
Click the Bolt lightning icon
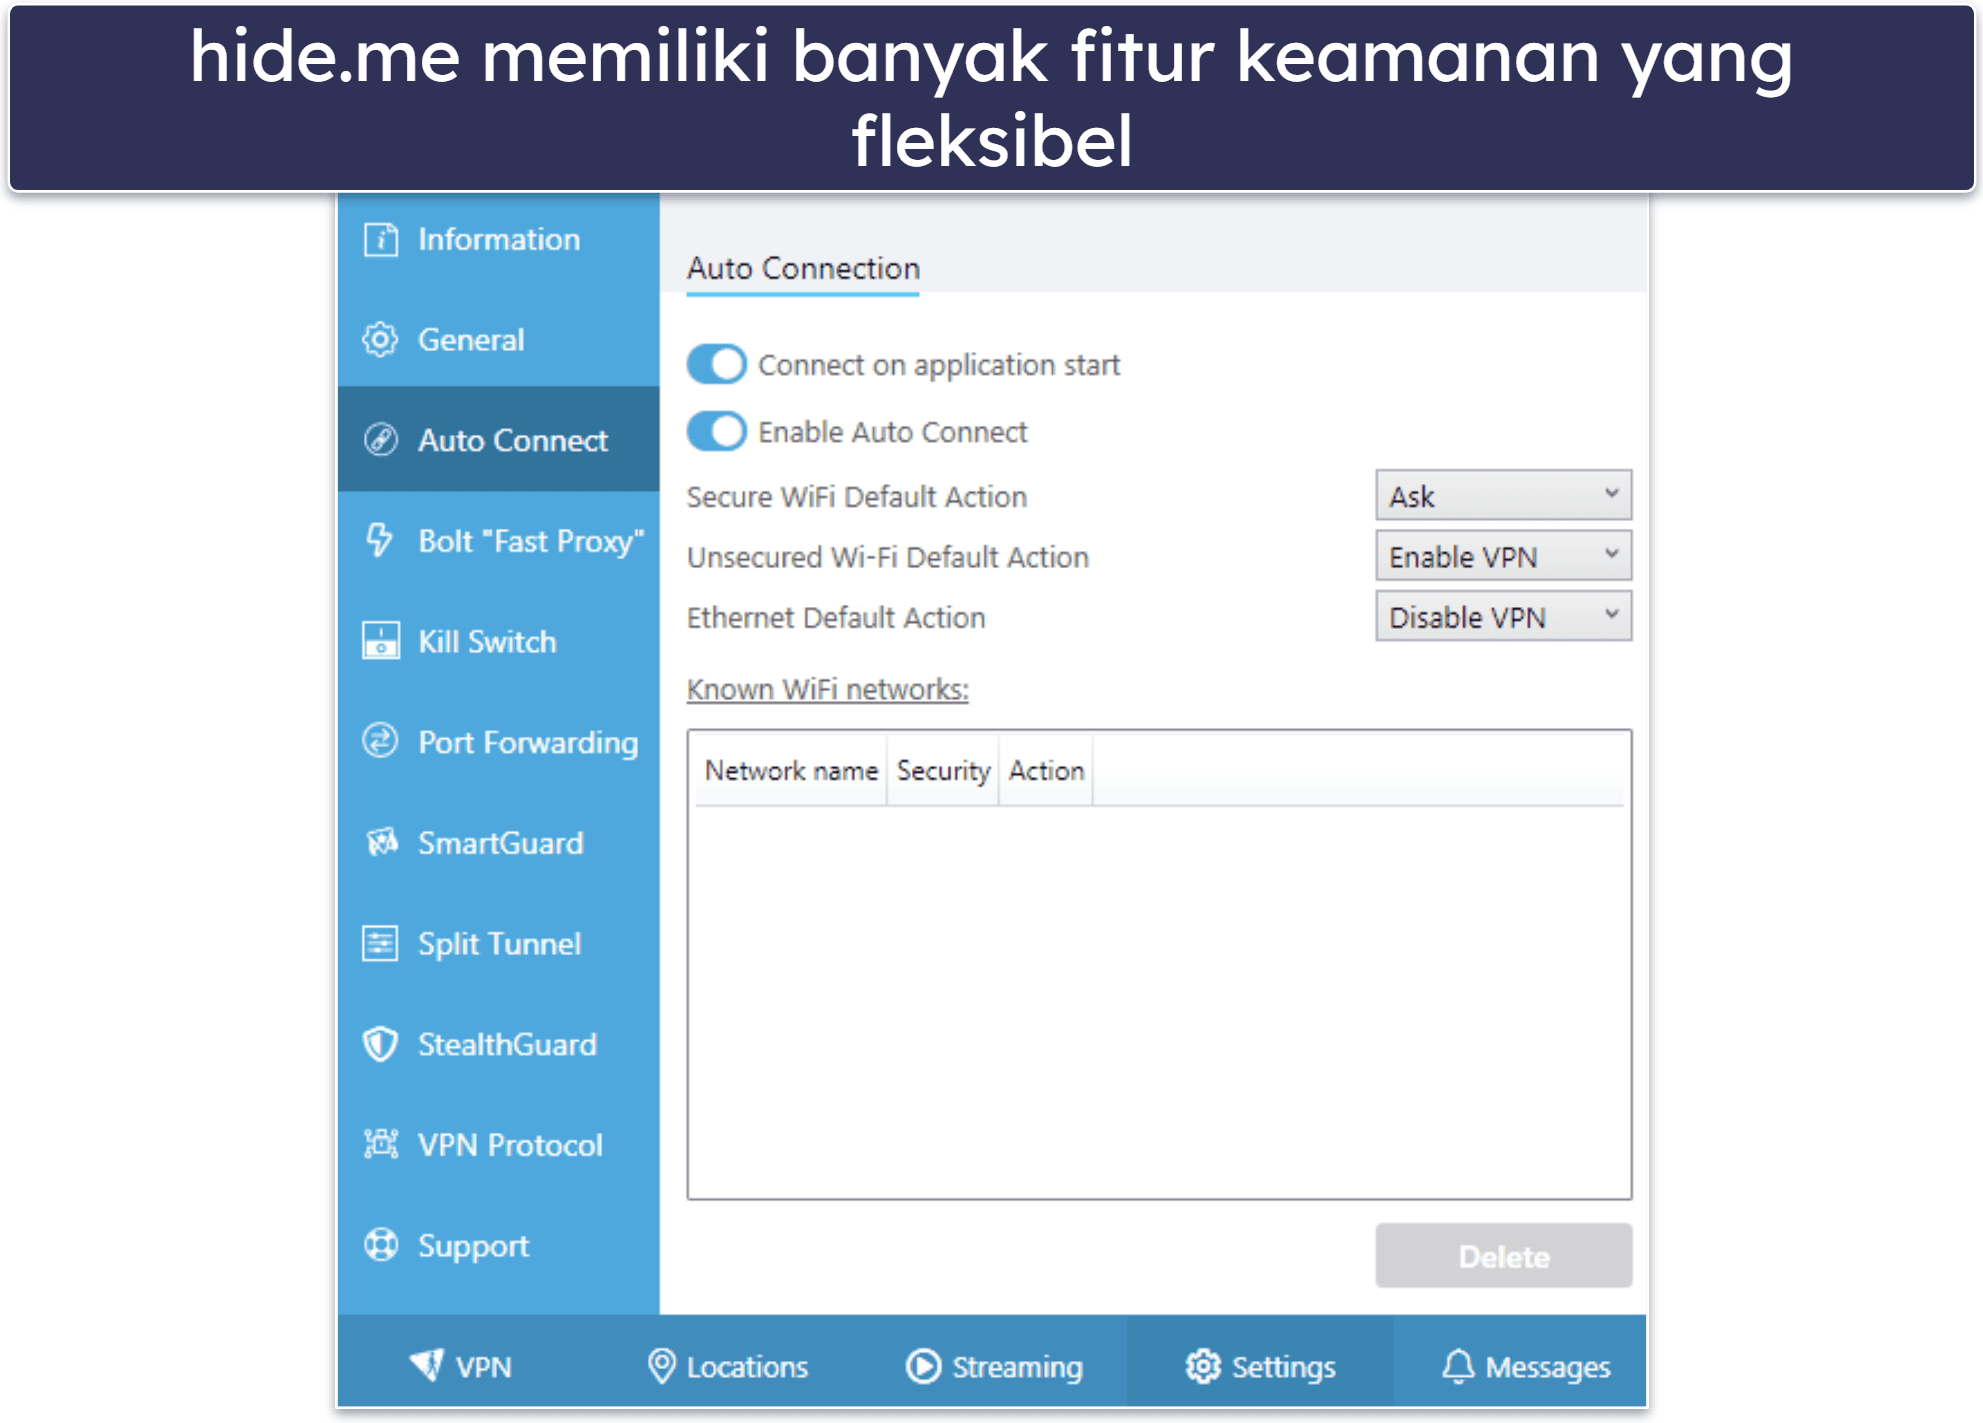(x=380, y=540)
